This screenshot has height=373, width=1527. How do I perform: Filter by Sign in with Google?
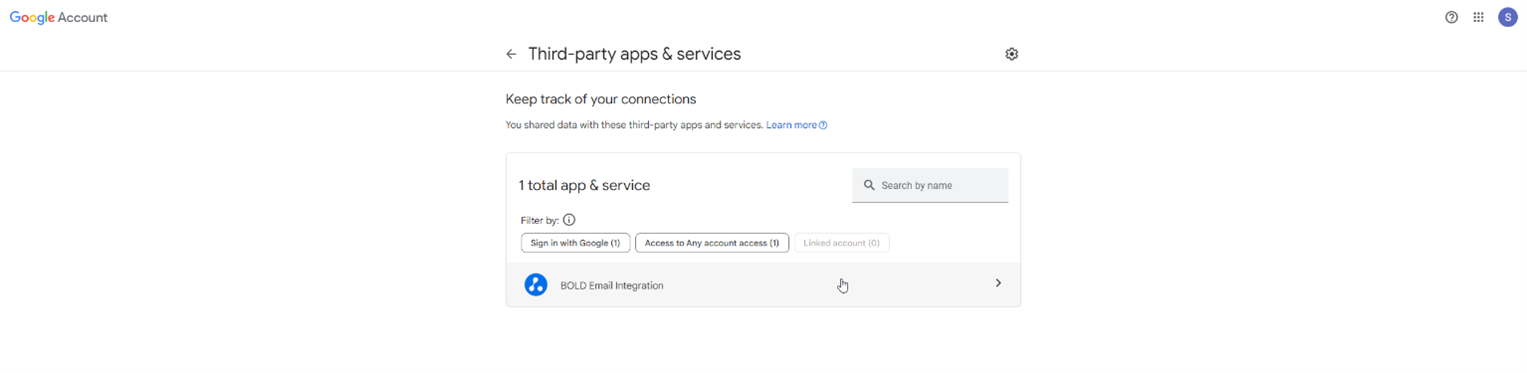pyautogui.click(x=575, y=243)
